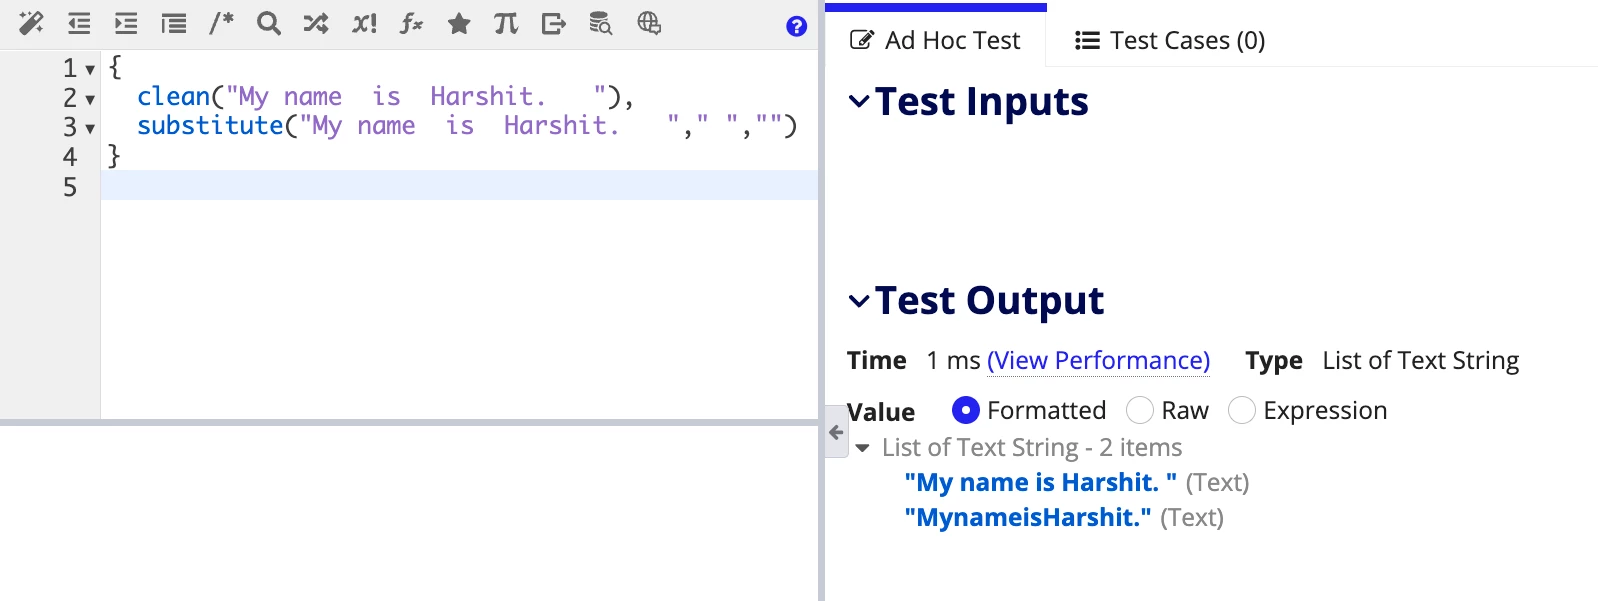Fold code at line 3 arrow
Image resolution: width=1598 pixels, height=601 pixels.
click(90, 129)
